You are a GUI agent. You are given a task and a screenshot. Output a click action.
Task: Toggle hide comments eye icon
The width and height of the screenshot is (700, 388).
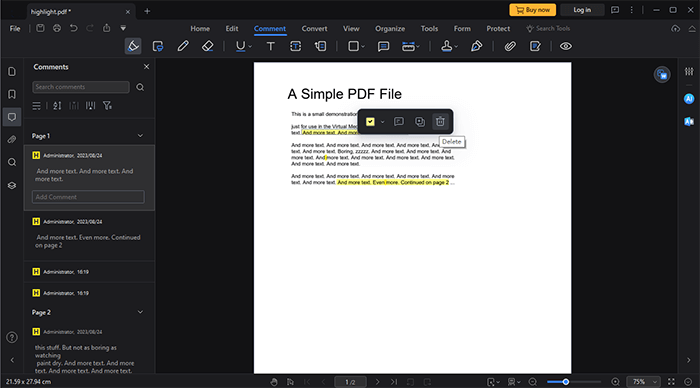(x=566, y=46)
